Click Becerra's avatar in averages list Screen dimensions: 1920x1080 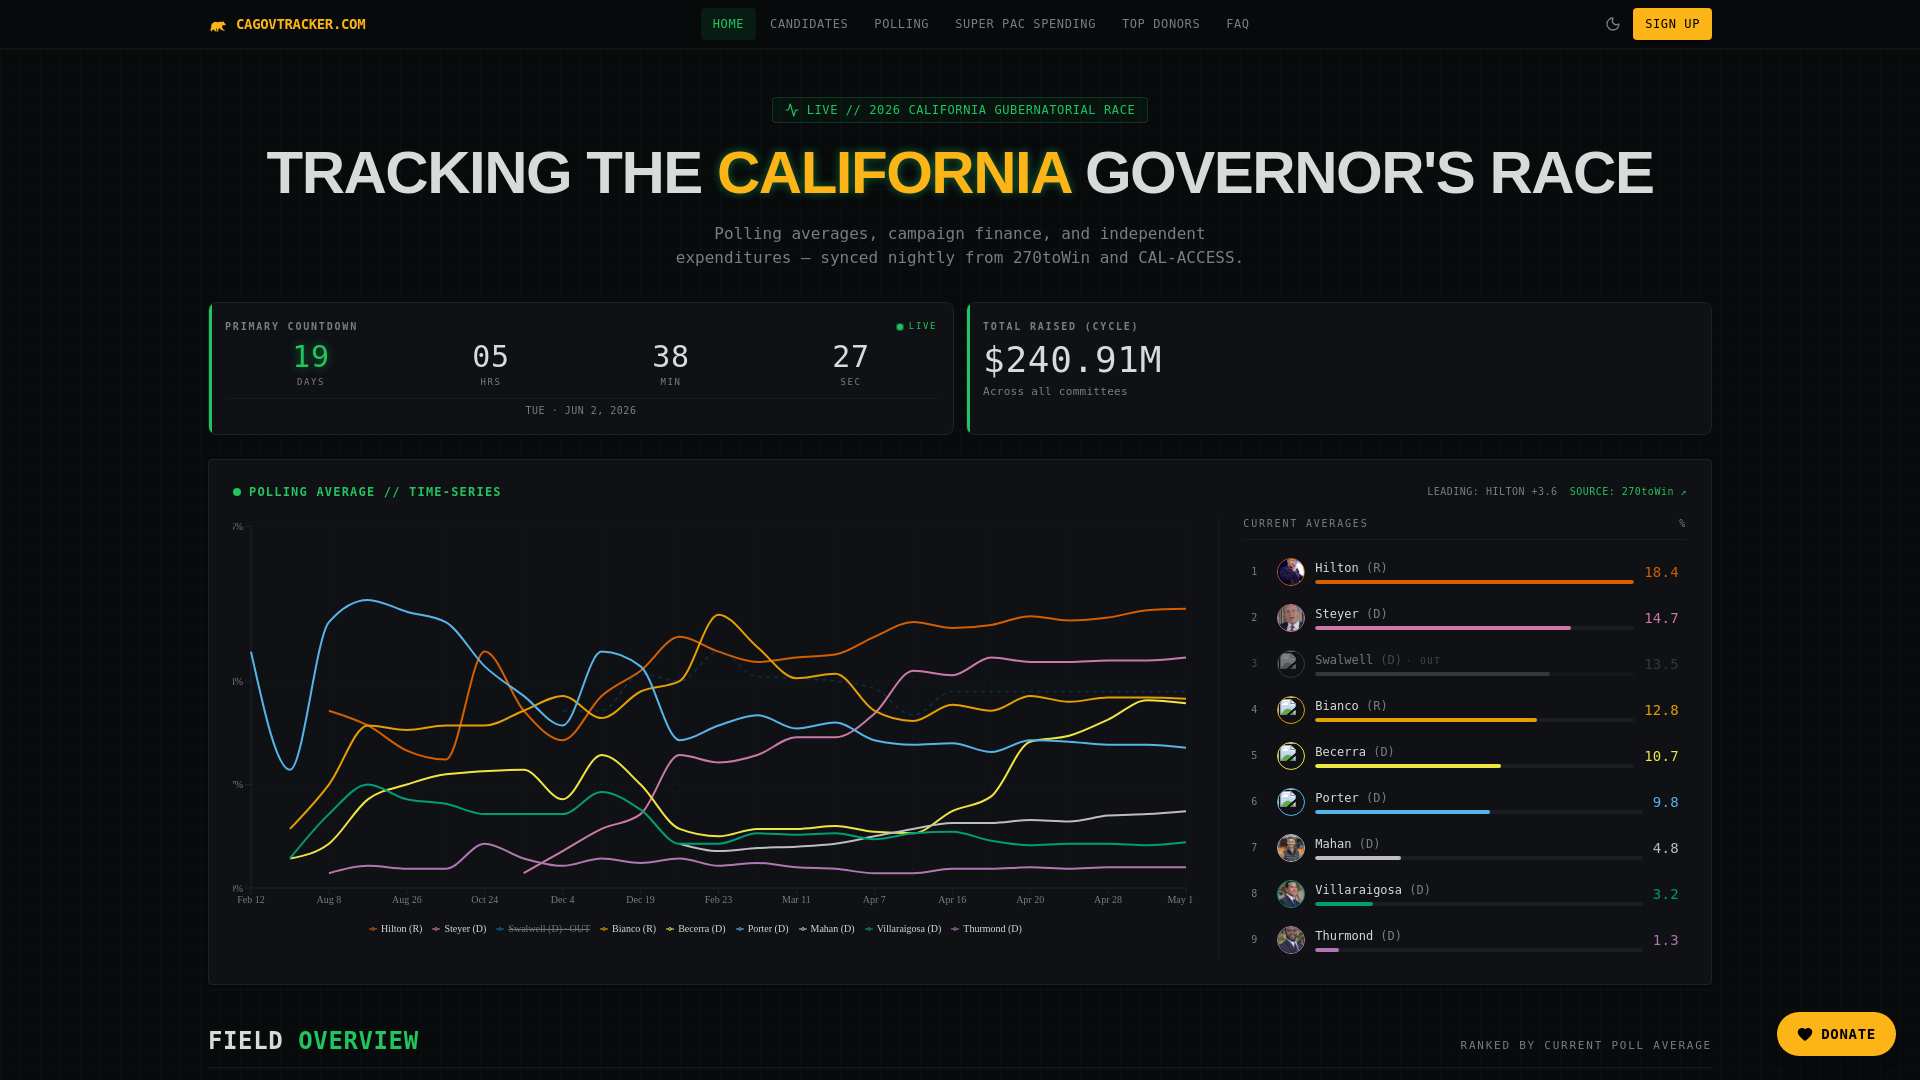point(1291,756)
